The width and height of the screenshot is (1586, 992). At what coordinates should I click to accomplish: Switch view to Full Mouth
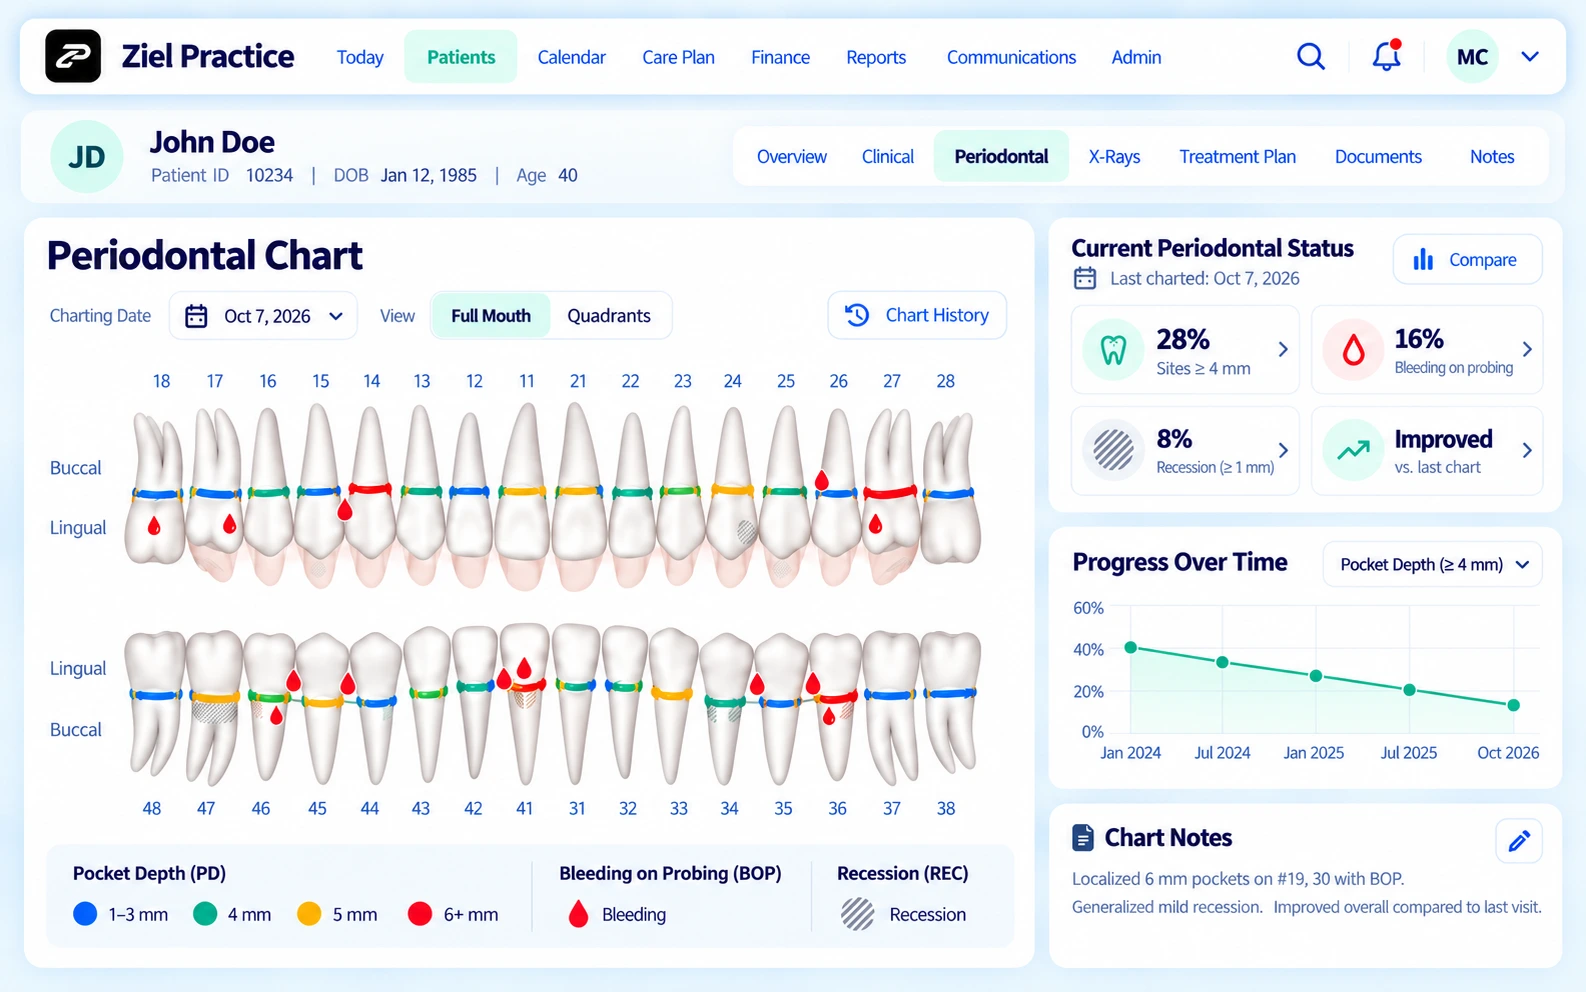[491, 316]
